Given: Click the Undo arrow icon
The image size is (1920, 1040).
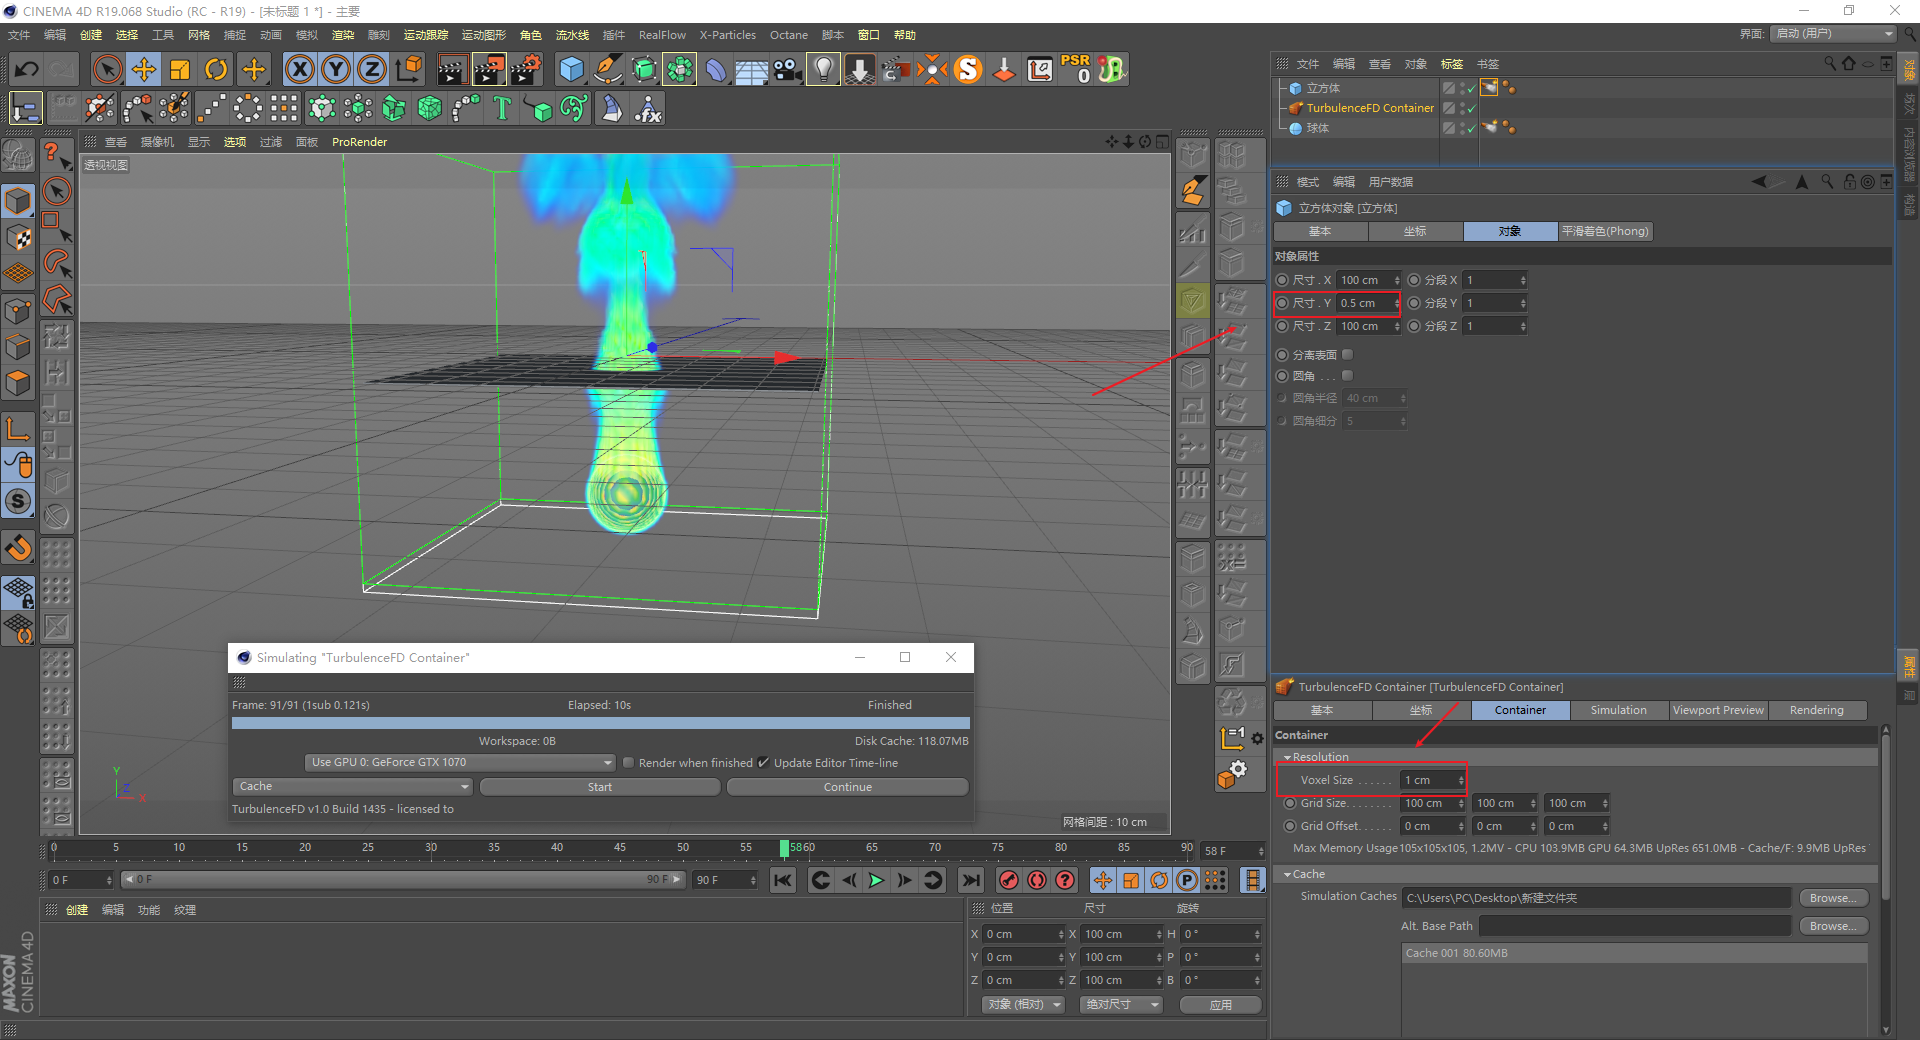Looking at the screenshot, I should tap(27, 69).
